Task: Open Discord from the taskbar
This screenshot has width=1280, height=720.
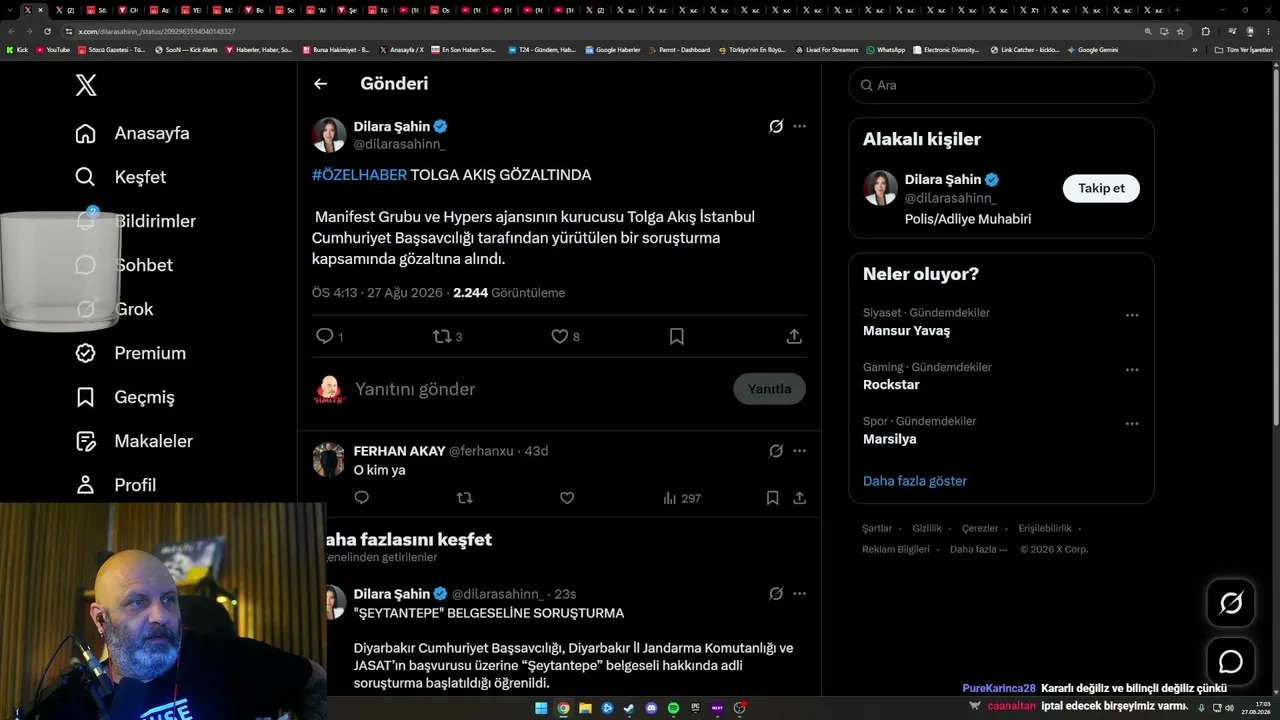Action: point(651,708)
